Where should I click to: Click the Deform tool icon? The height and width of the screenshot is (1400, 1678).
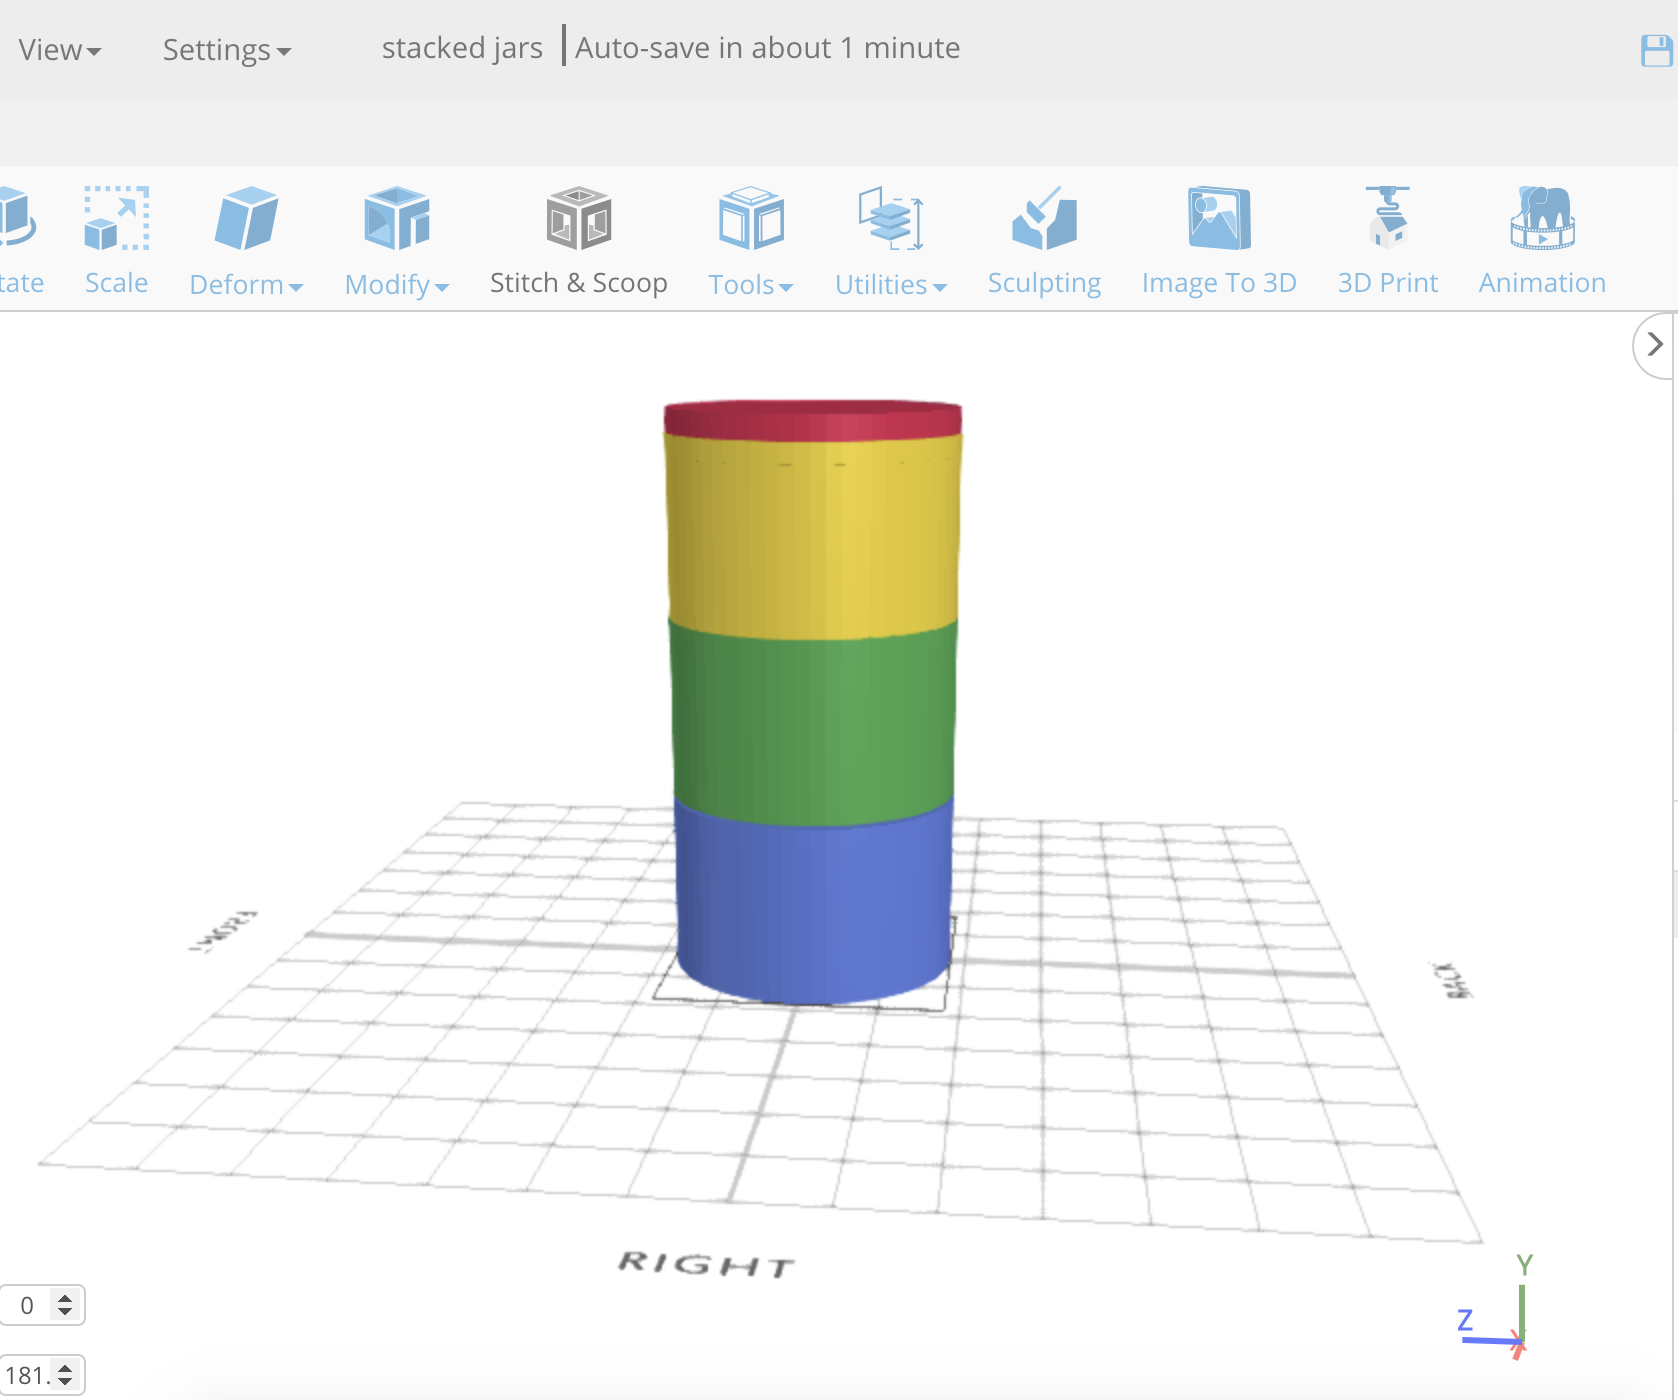tap(246, 215)
